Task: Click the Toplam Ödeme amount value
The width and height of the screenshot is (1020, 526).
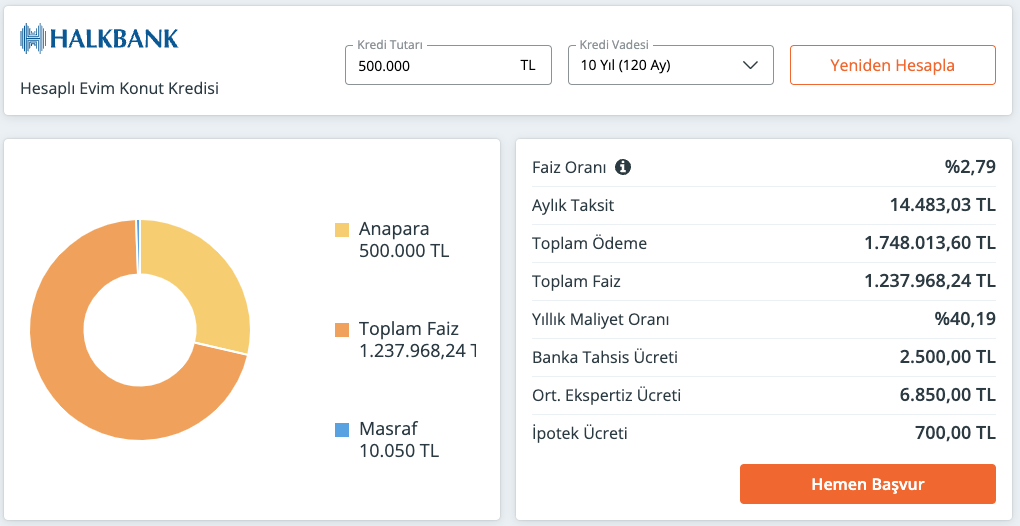Action: click(x=930, y=243)
